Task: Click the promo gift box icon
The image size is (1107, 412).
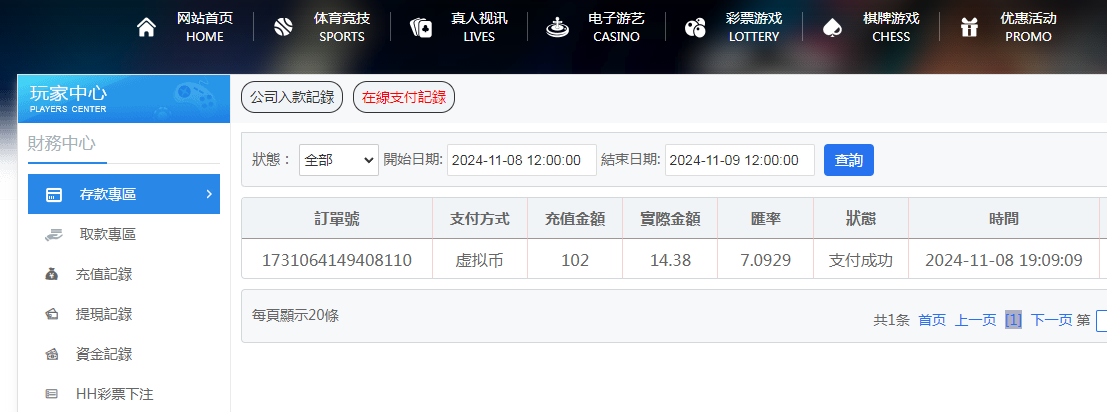Action: click(x=968, y=27)
